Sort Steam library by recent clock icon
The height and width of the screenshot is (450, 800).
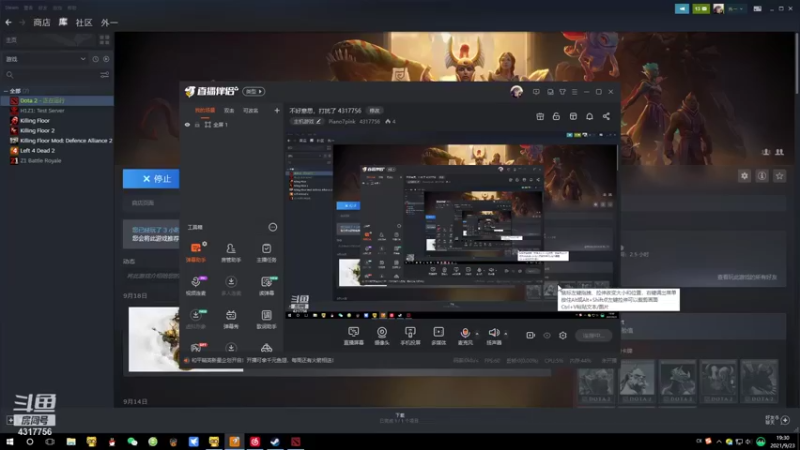(x=95, y=59)
